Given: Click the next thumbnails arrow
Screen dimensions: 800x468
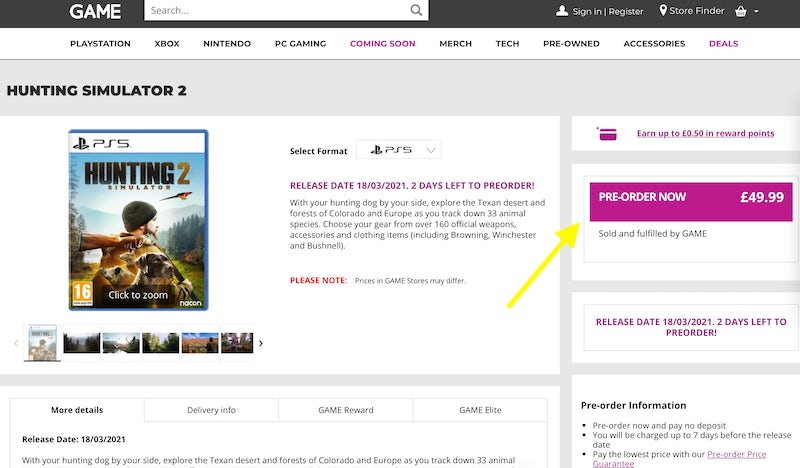Looking at the screenshot, I should click(261, 343).
